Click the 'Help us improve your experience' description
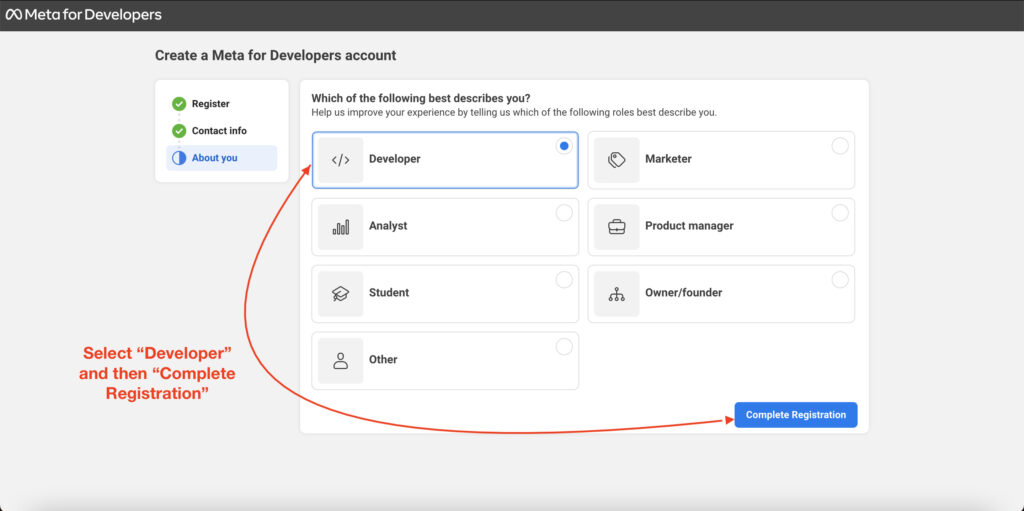The width and height of the screenshot is (1024, 511). pyautogui.click(x=514, y=112)
